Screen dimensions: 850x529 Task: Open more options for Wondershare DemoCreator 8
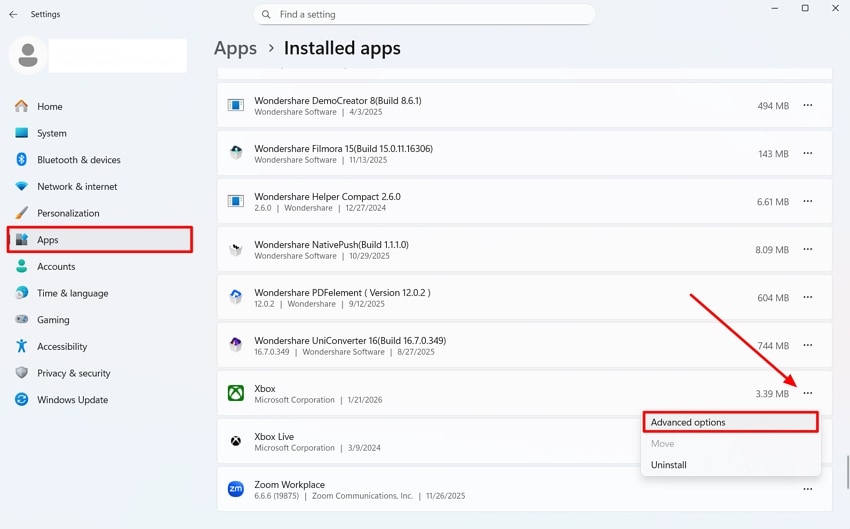pyautogui.click(x=808, y=106)
